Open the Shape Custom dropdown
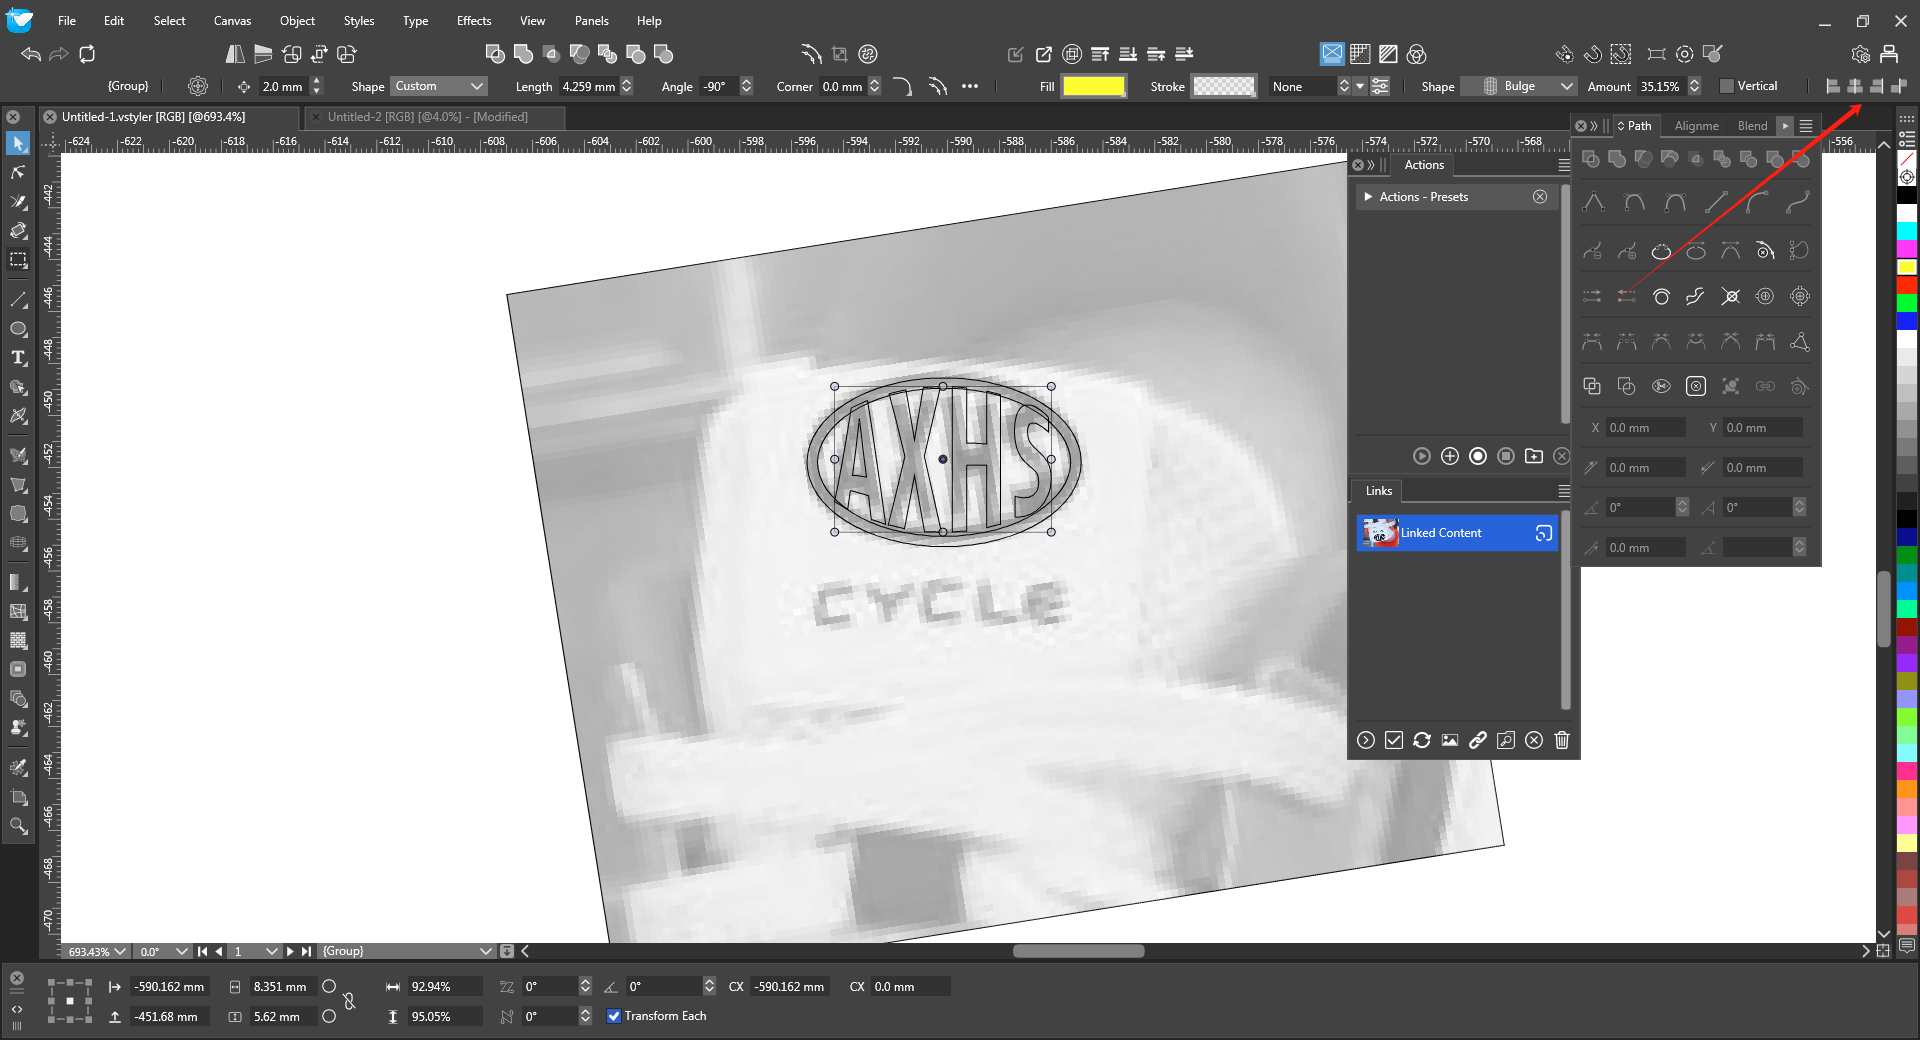The image size is (1920, 1040). click(x=438, y=86)
